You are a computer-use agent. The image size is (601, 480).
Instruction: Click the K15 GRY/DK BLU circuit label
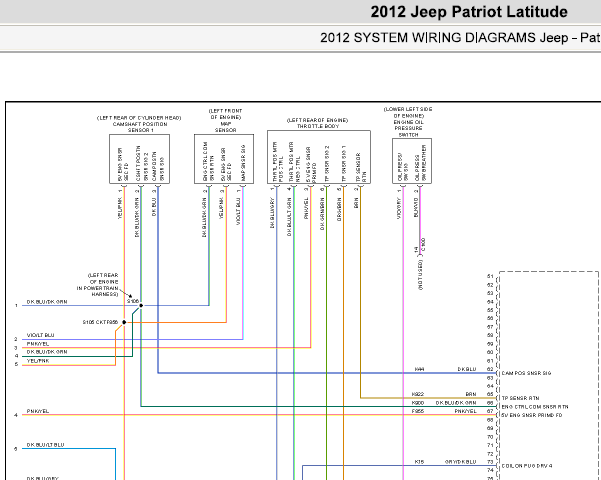tap(445, 462)
